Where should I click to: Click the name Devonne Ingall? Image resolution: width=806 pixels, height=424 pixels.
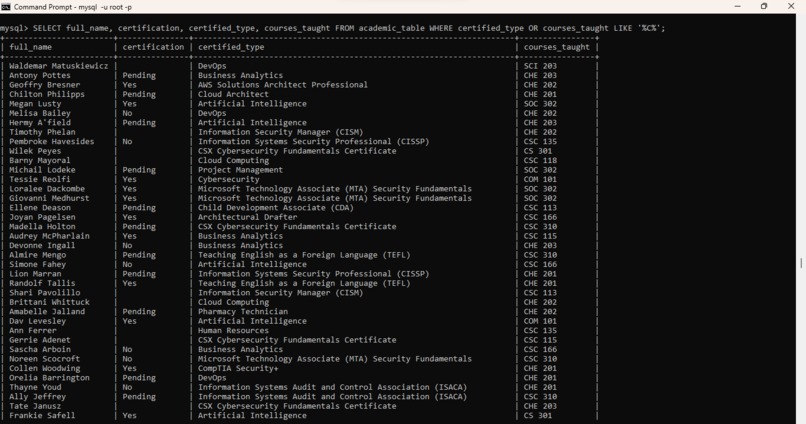coord(42,245)
